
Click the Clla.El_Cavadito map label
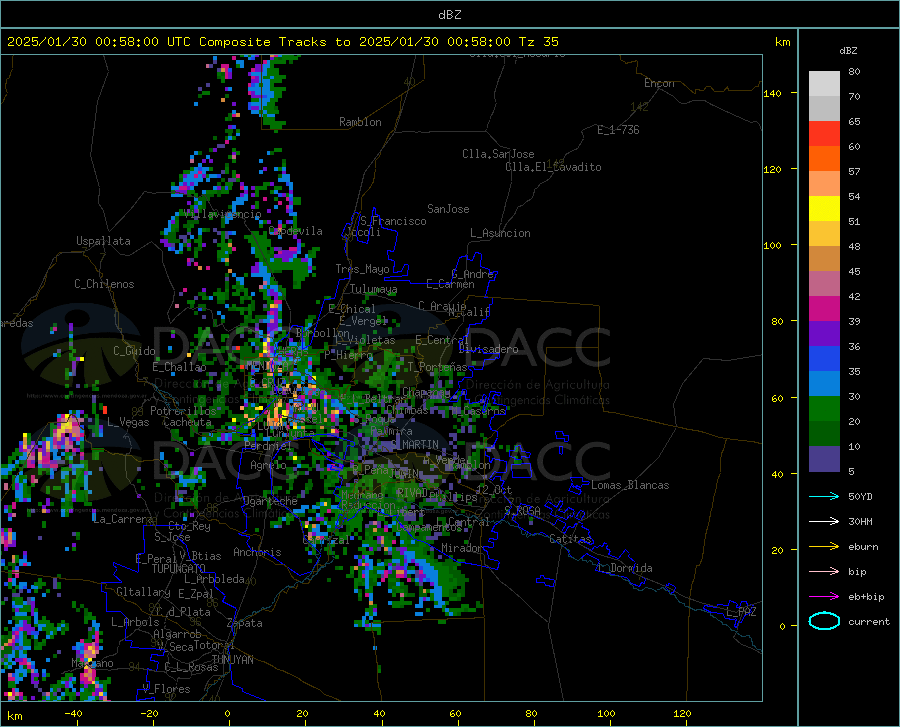(x=553, y=167)
